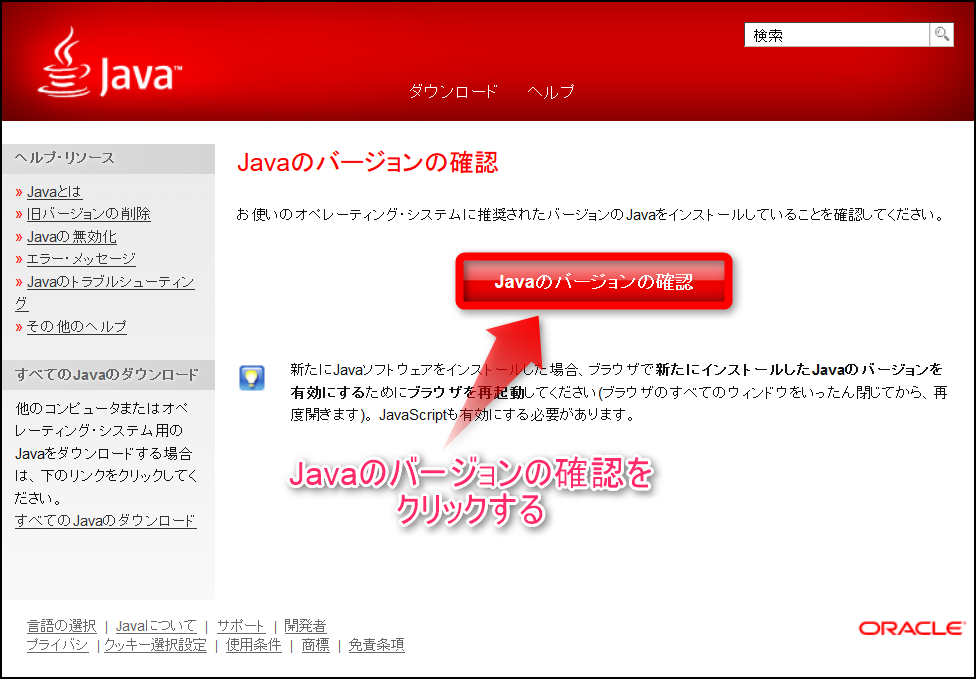Open the Javaのトラブルシューティング link
The image size is (976, 679).
tap(110, 282)
